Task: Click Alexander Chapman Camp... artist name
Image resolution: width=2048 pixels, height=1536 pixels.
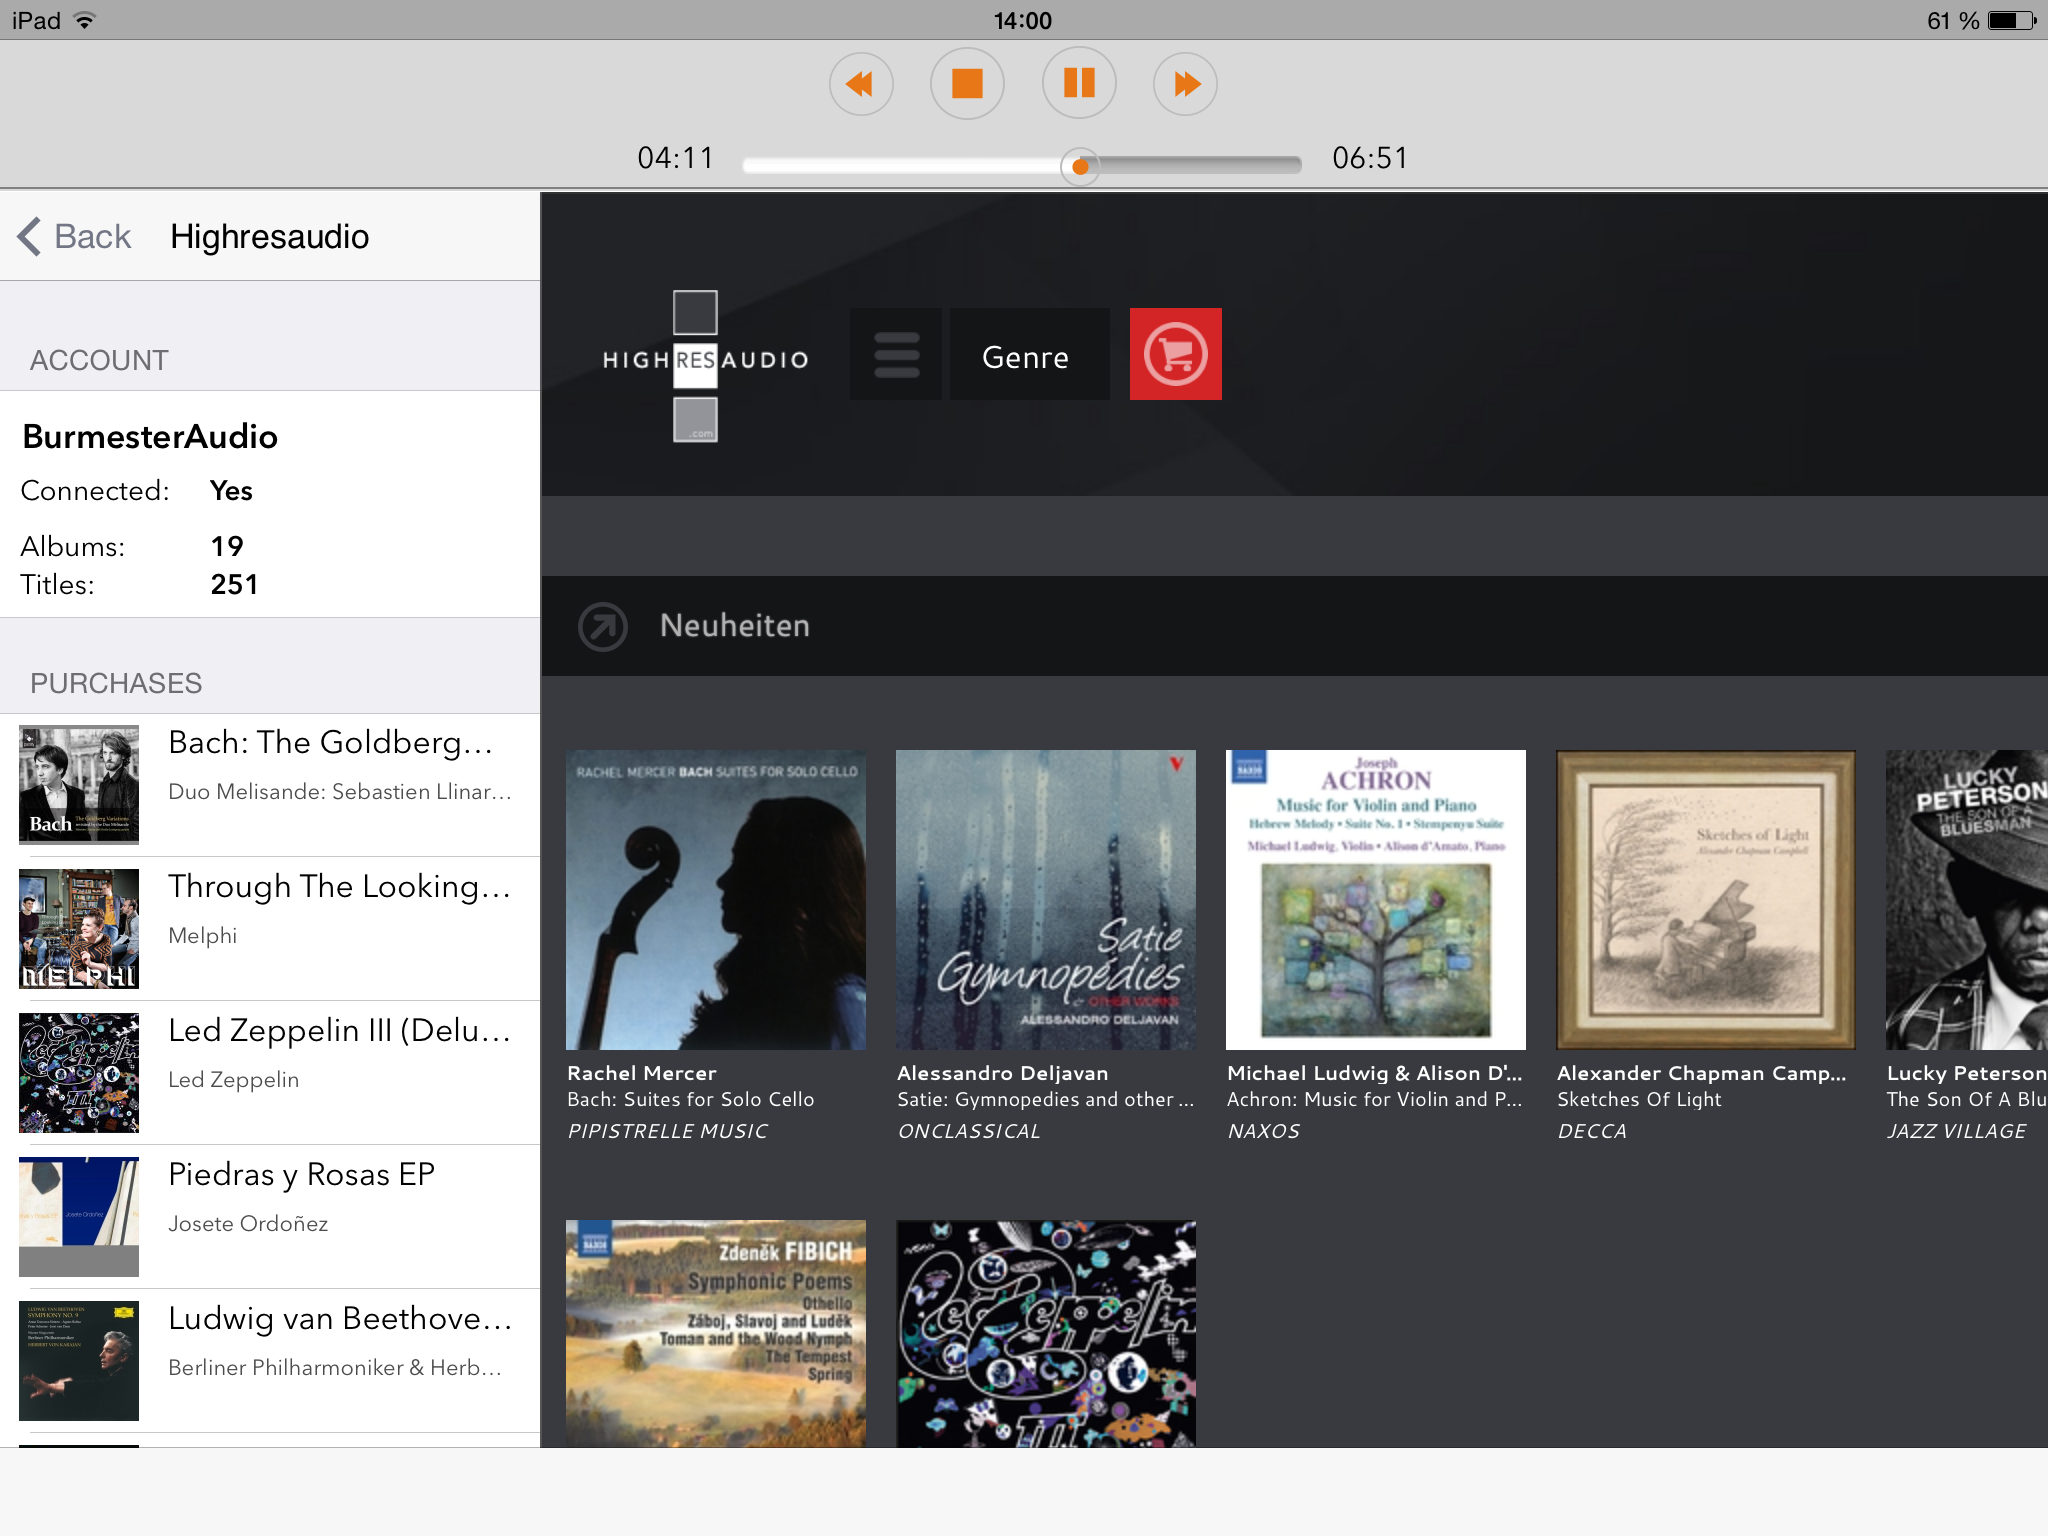Action: [x=1702, y=1074]
